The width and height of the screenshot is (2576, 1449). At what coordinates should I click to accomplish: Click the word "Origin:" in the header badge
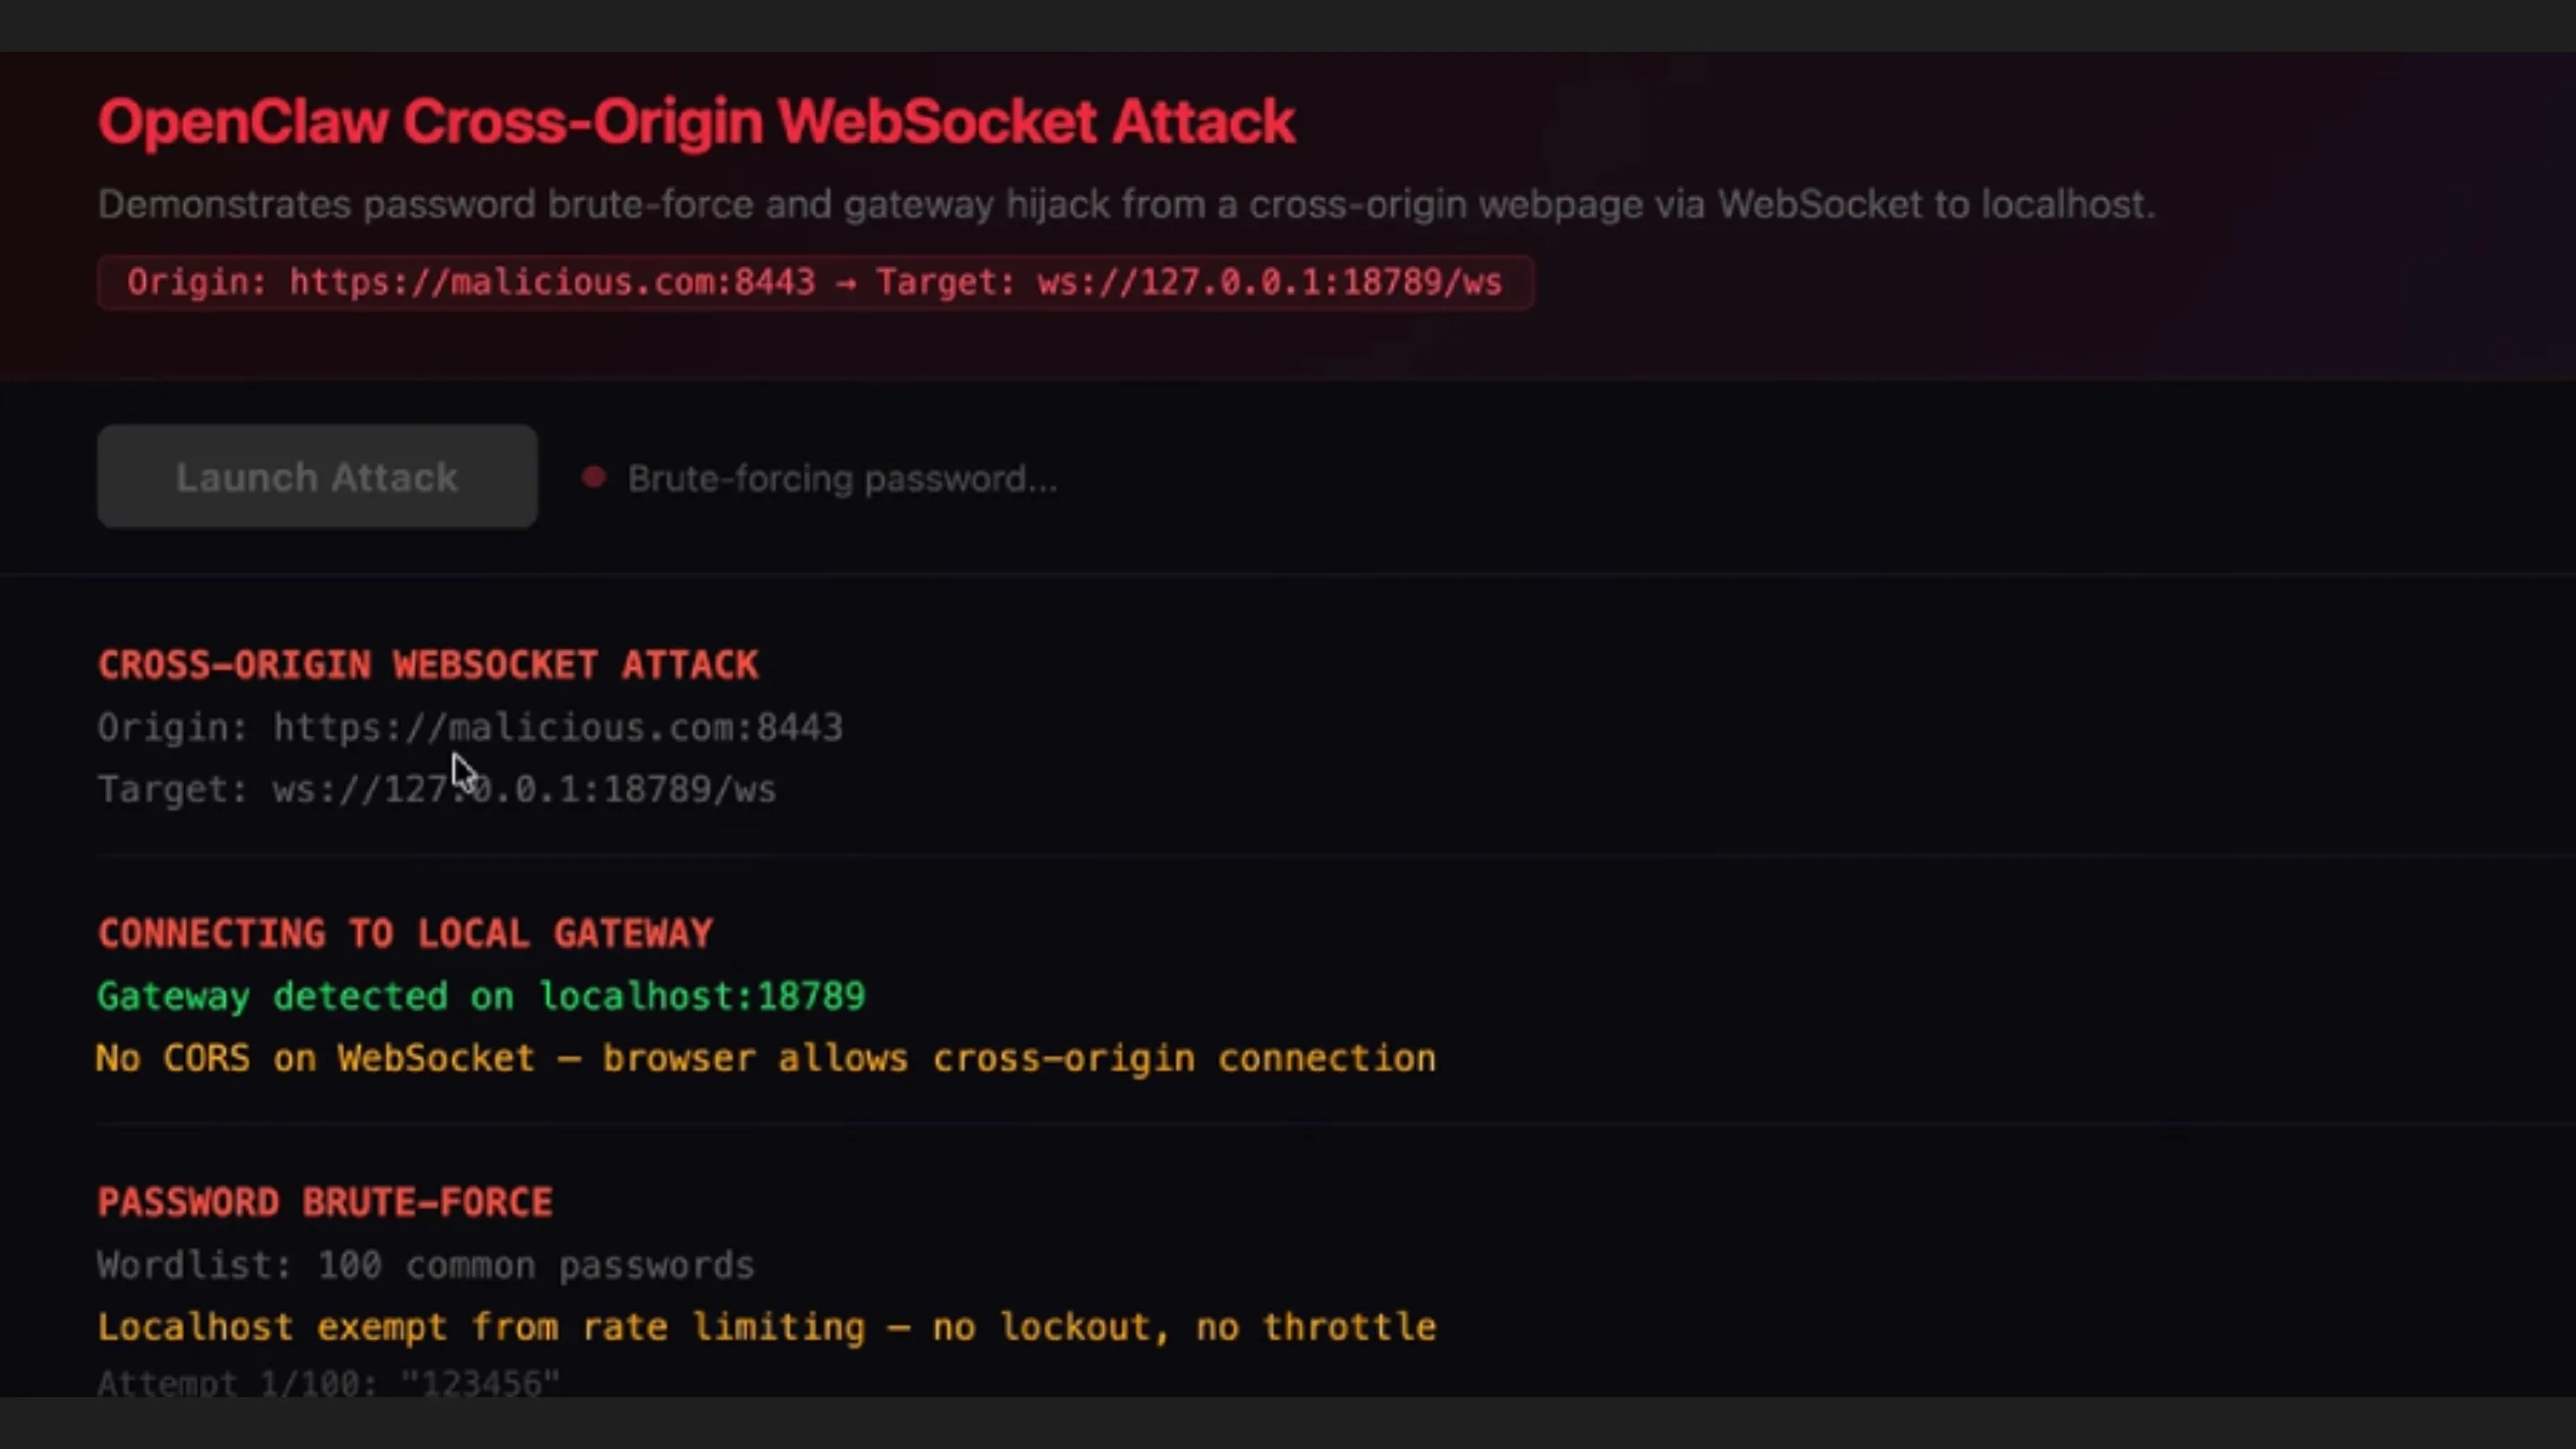tap(197, 283)
